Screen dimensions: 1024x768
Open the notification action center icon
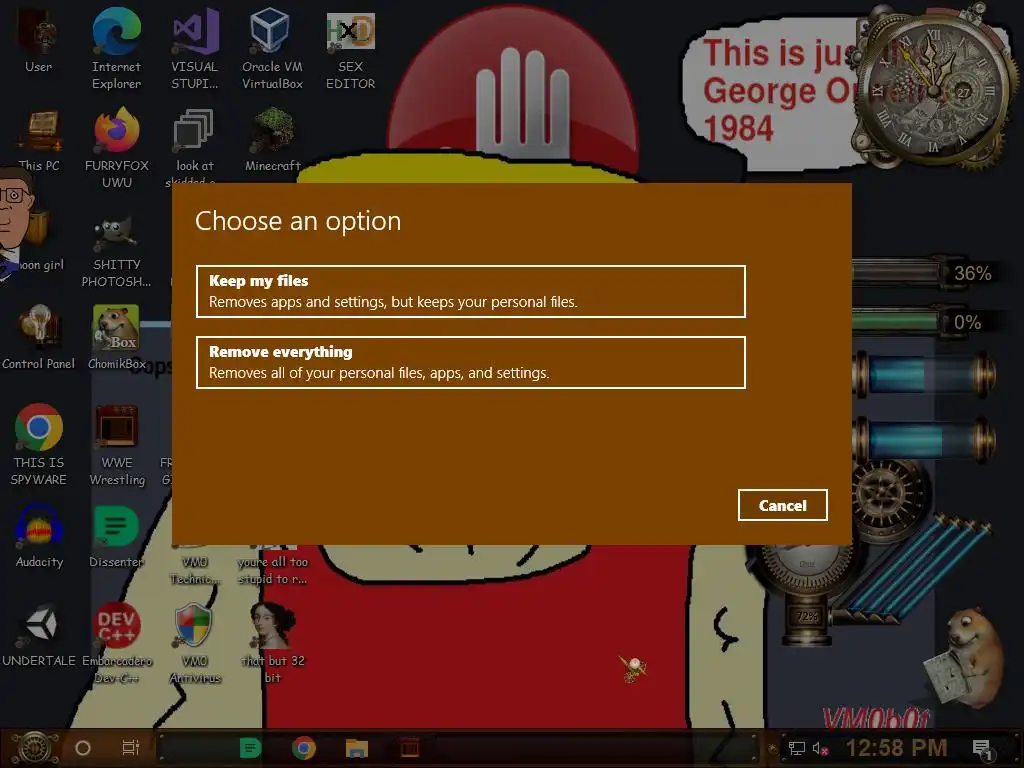(982, 748)
